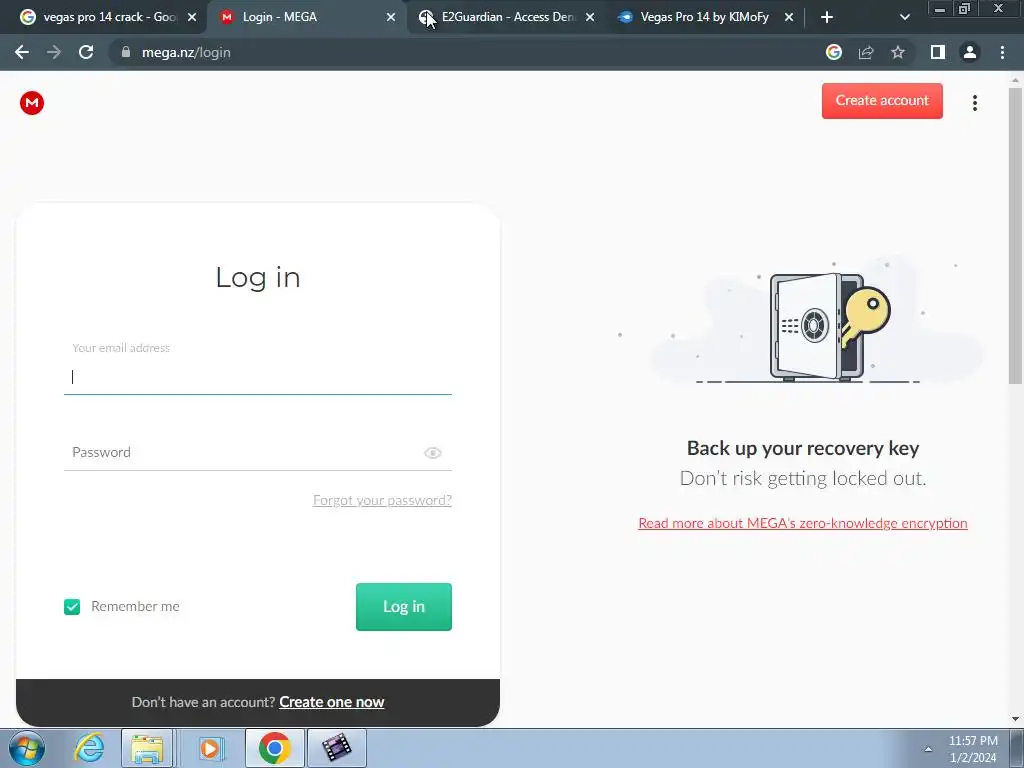
Task: Open the clock showing 11:57 PM
Action: tap(973, 749)
